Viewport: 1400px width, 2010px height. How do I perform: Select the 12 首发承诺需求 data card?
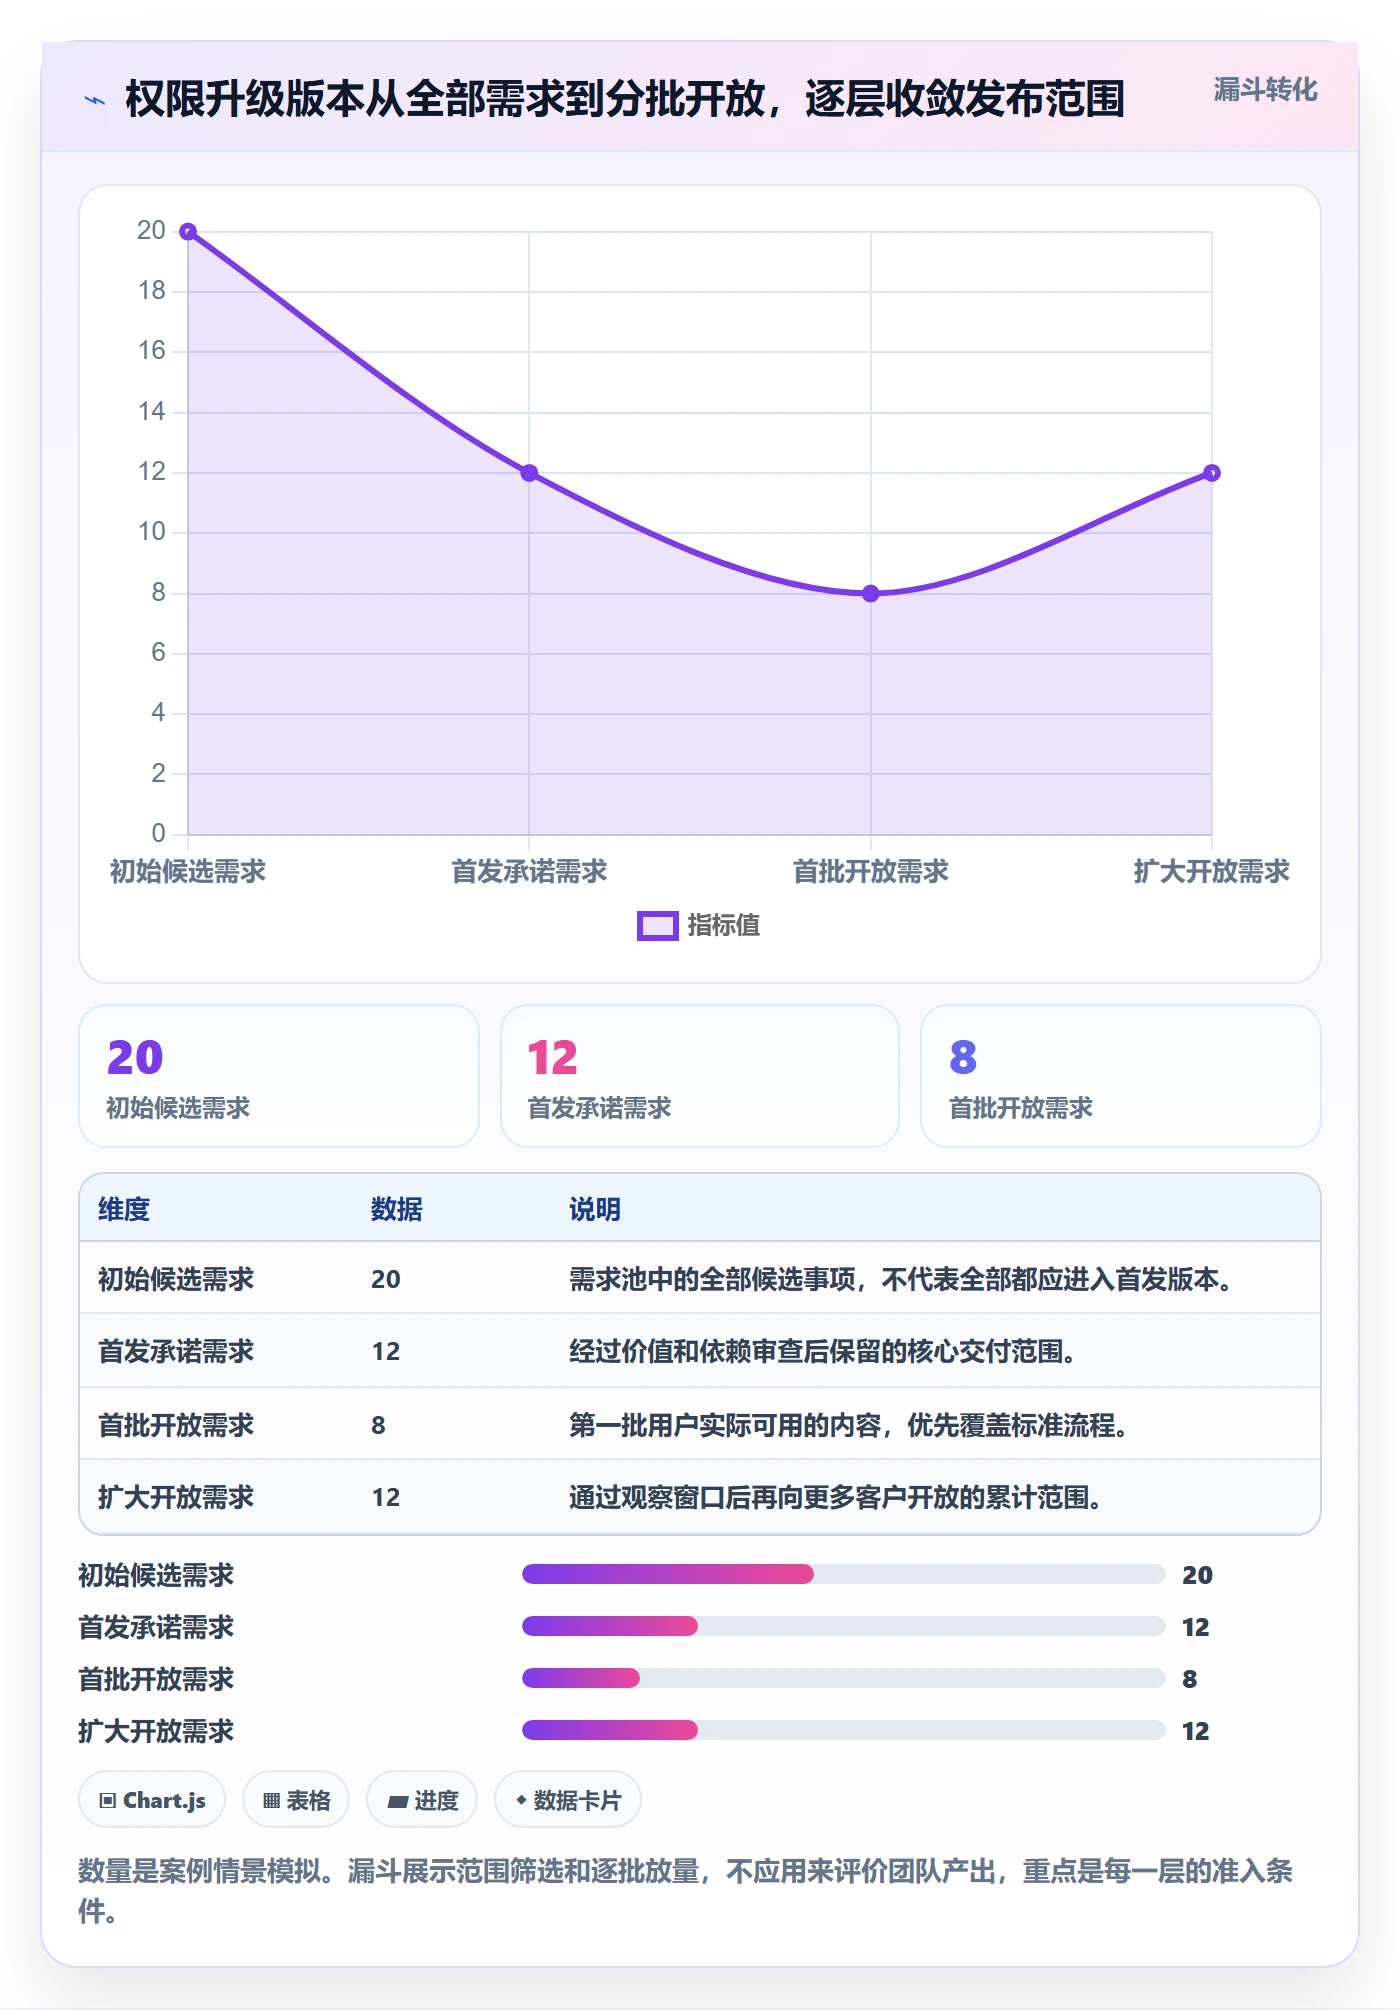click(700, 1076)
